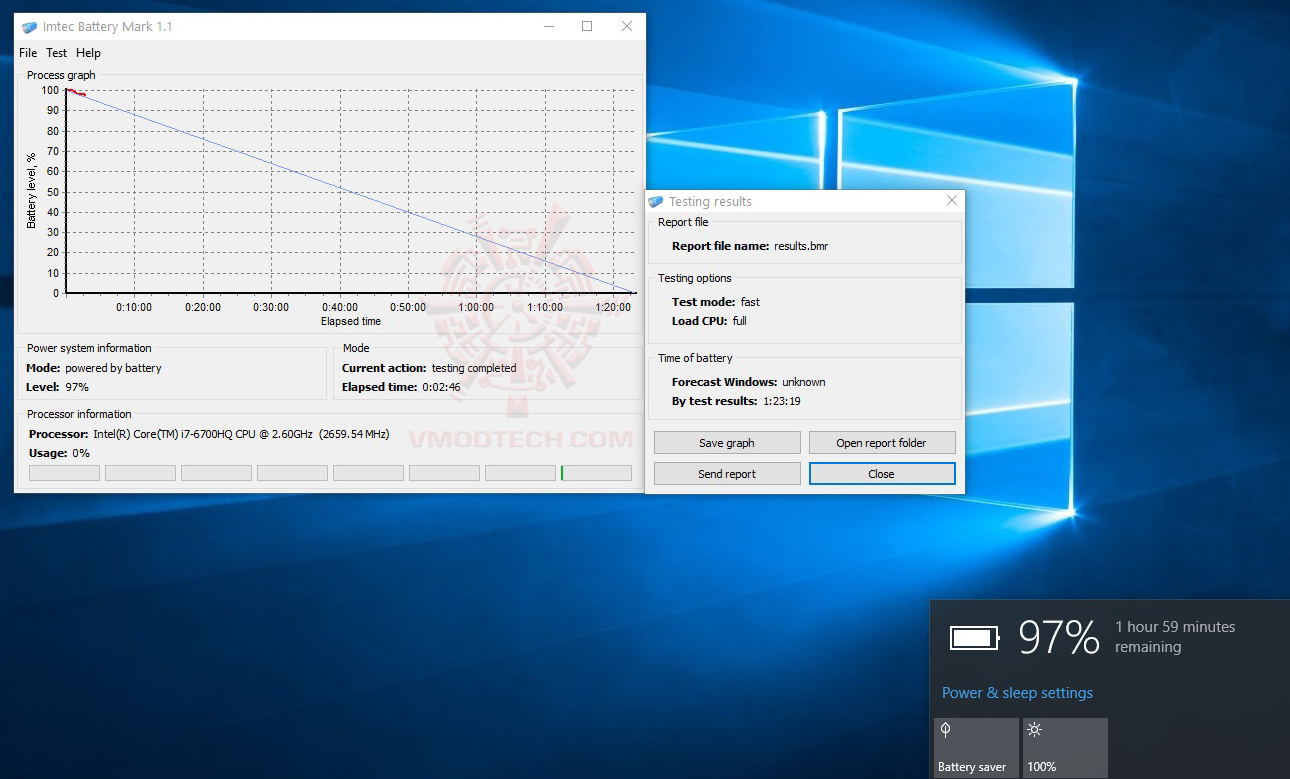Minimize the Imtec Battery Mark window

tap(547, 27)
